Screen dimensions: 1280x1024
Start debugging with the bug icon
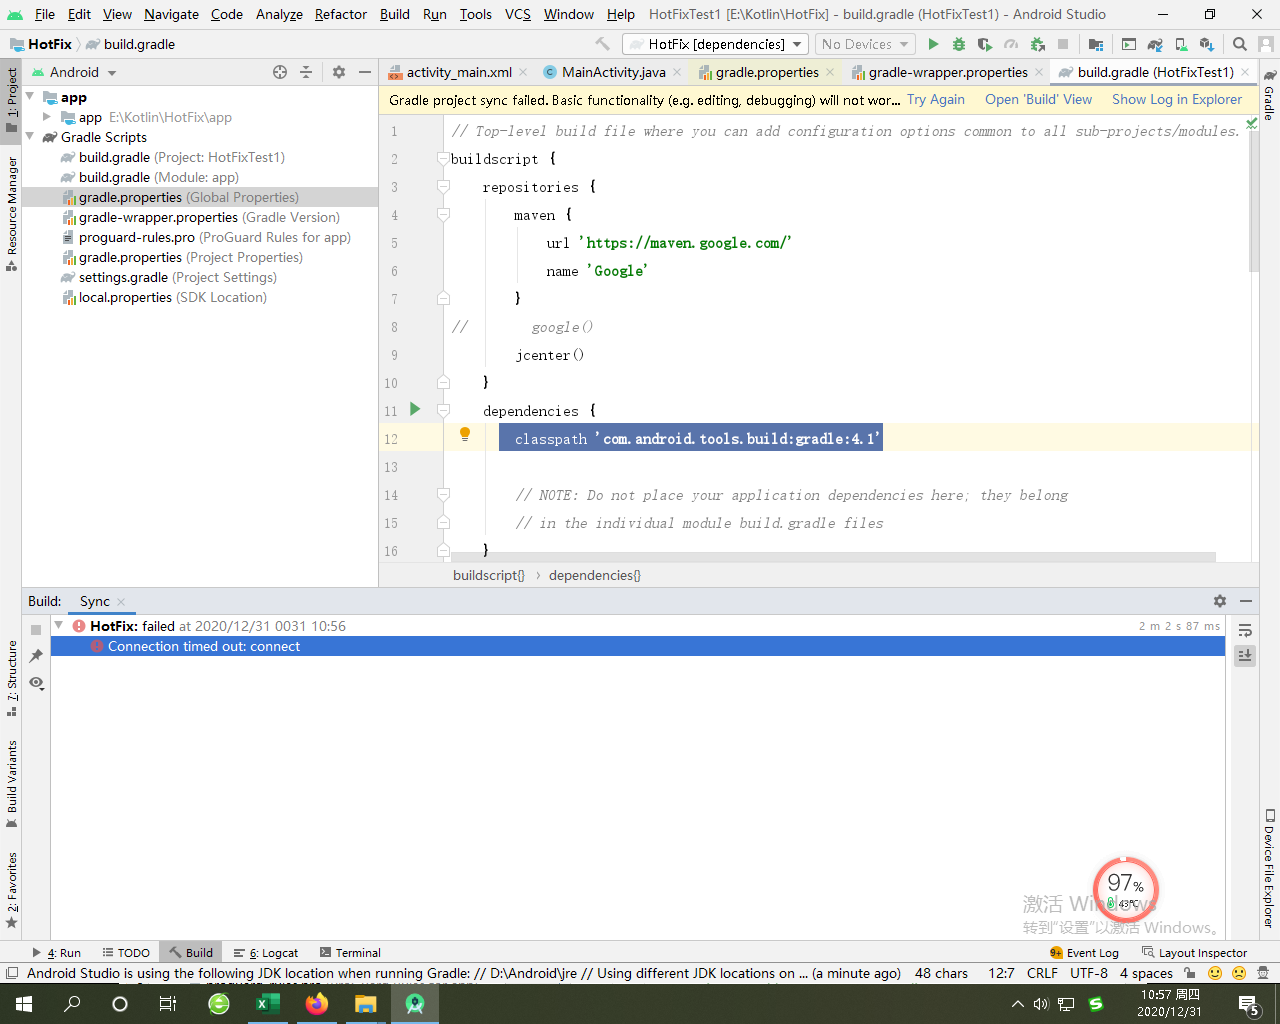click(x=959, y=44)
